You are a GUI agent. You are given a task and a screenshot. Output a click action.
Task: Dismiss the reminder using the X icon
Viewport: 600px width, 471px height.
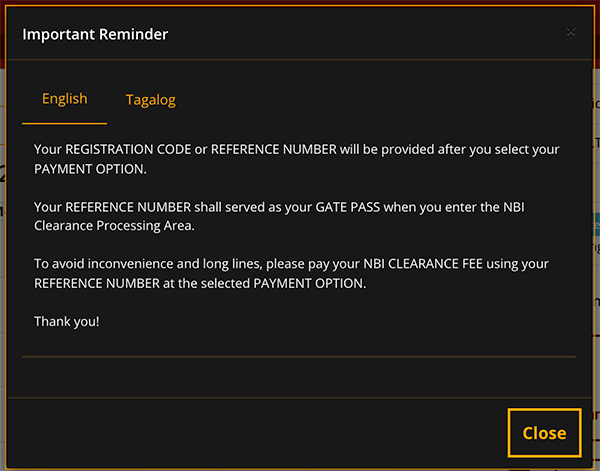571,32
